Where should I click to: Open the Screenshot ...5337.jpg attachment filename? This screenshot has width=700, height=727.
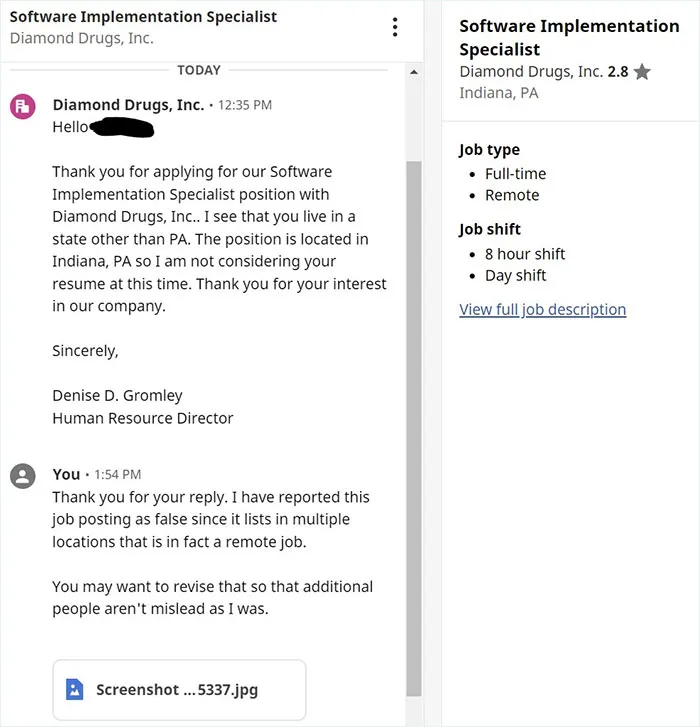coord(177,690)
